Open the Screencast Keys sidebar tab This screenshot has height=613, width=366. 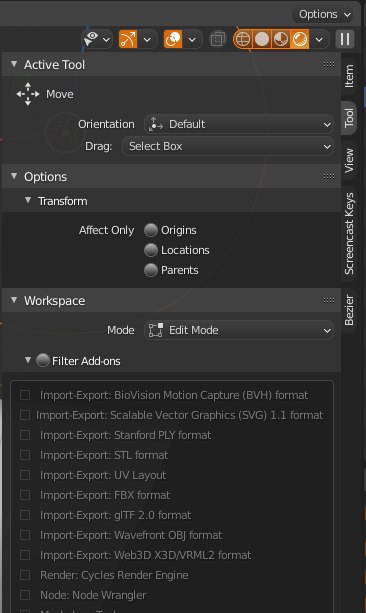pyautogui.click(x=349, y=233)
